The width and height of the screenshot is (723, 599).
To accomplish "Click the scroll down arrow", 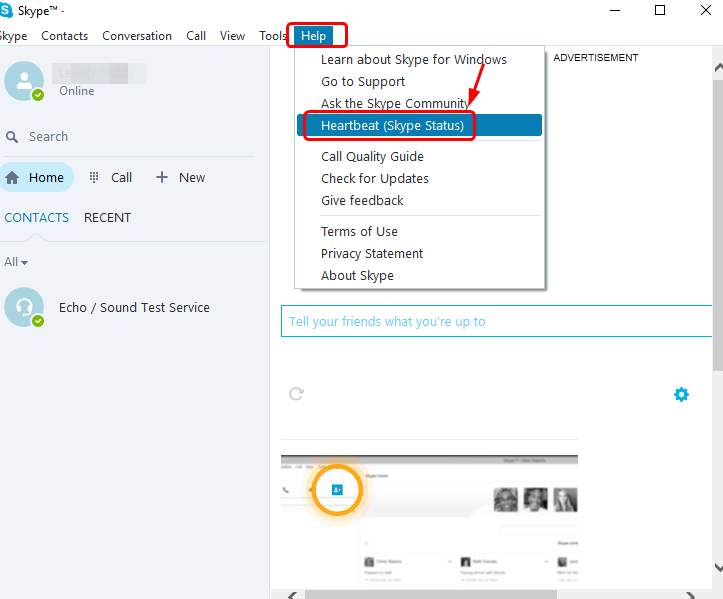I will [x=718, y=567].
